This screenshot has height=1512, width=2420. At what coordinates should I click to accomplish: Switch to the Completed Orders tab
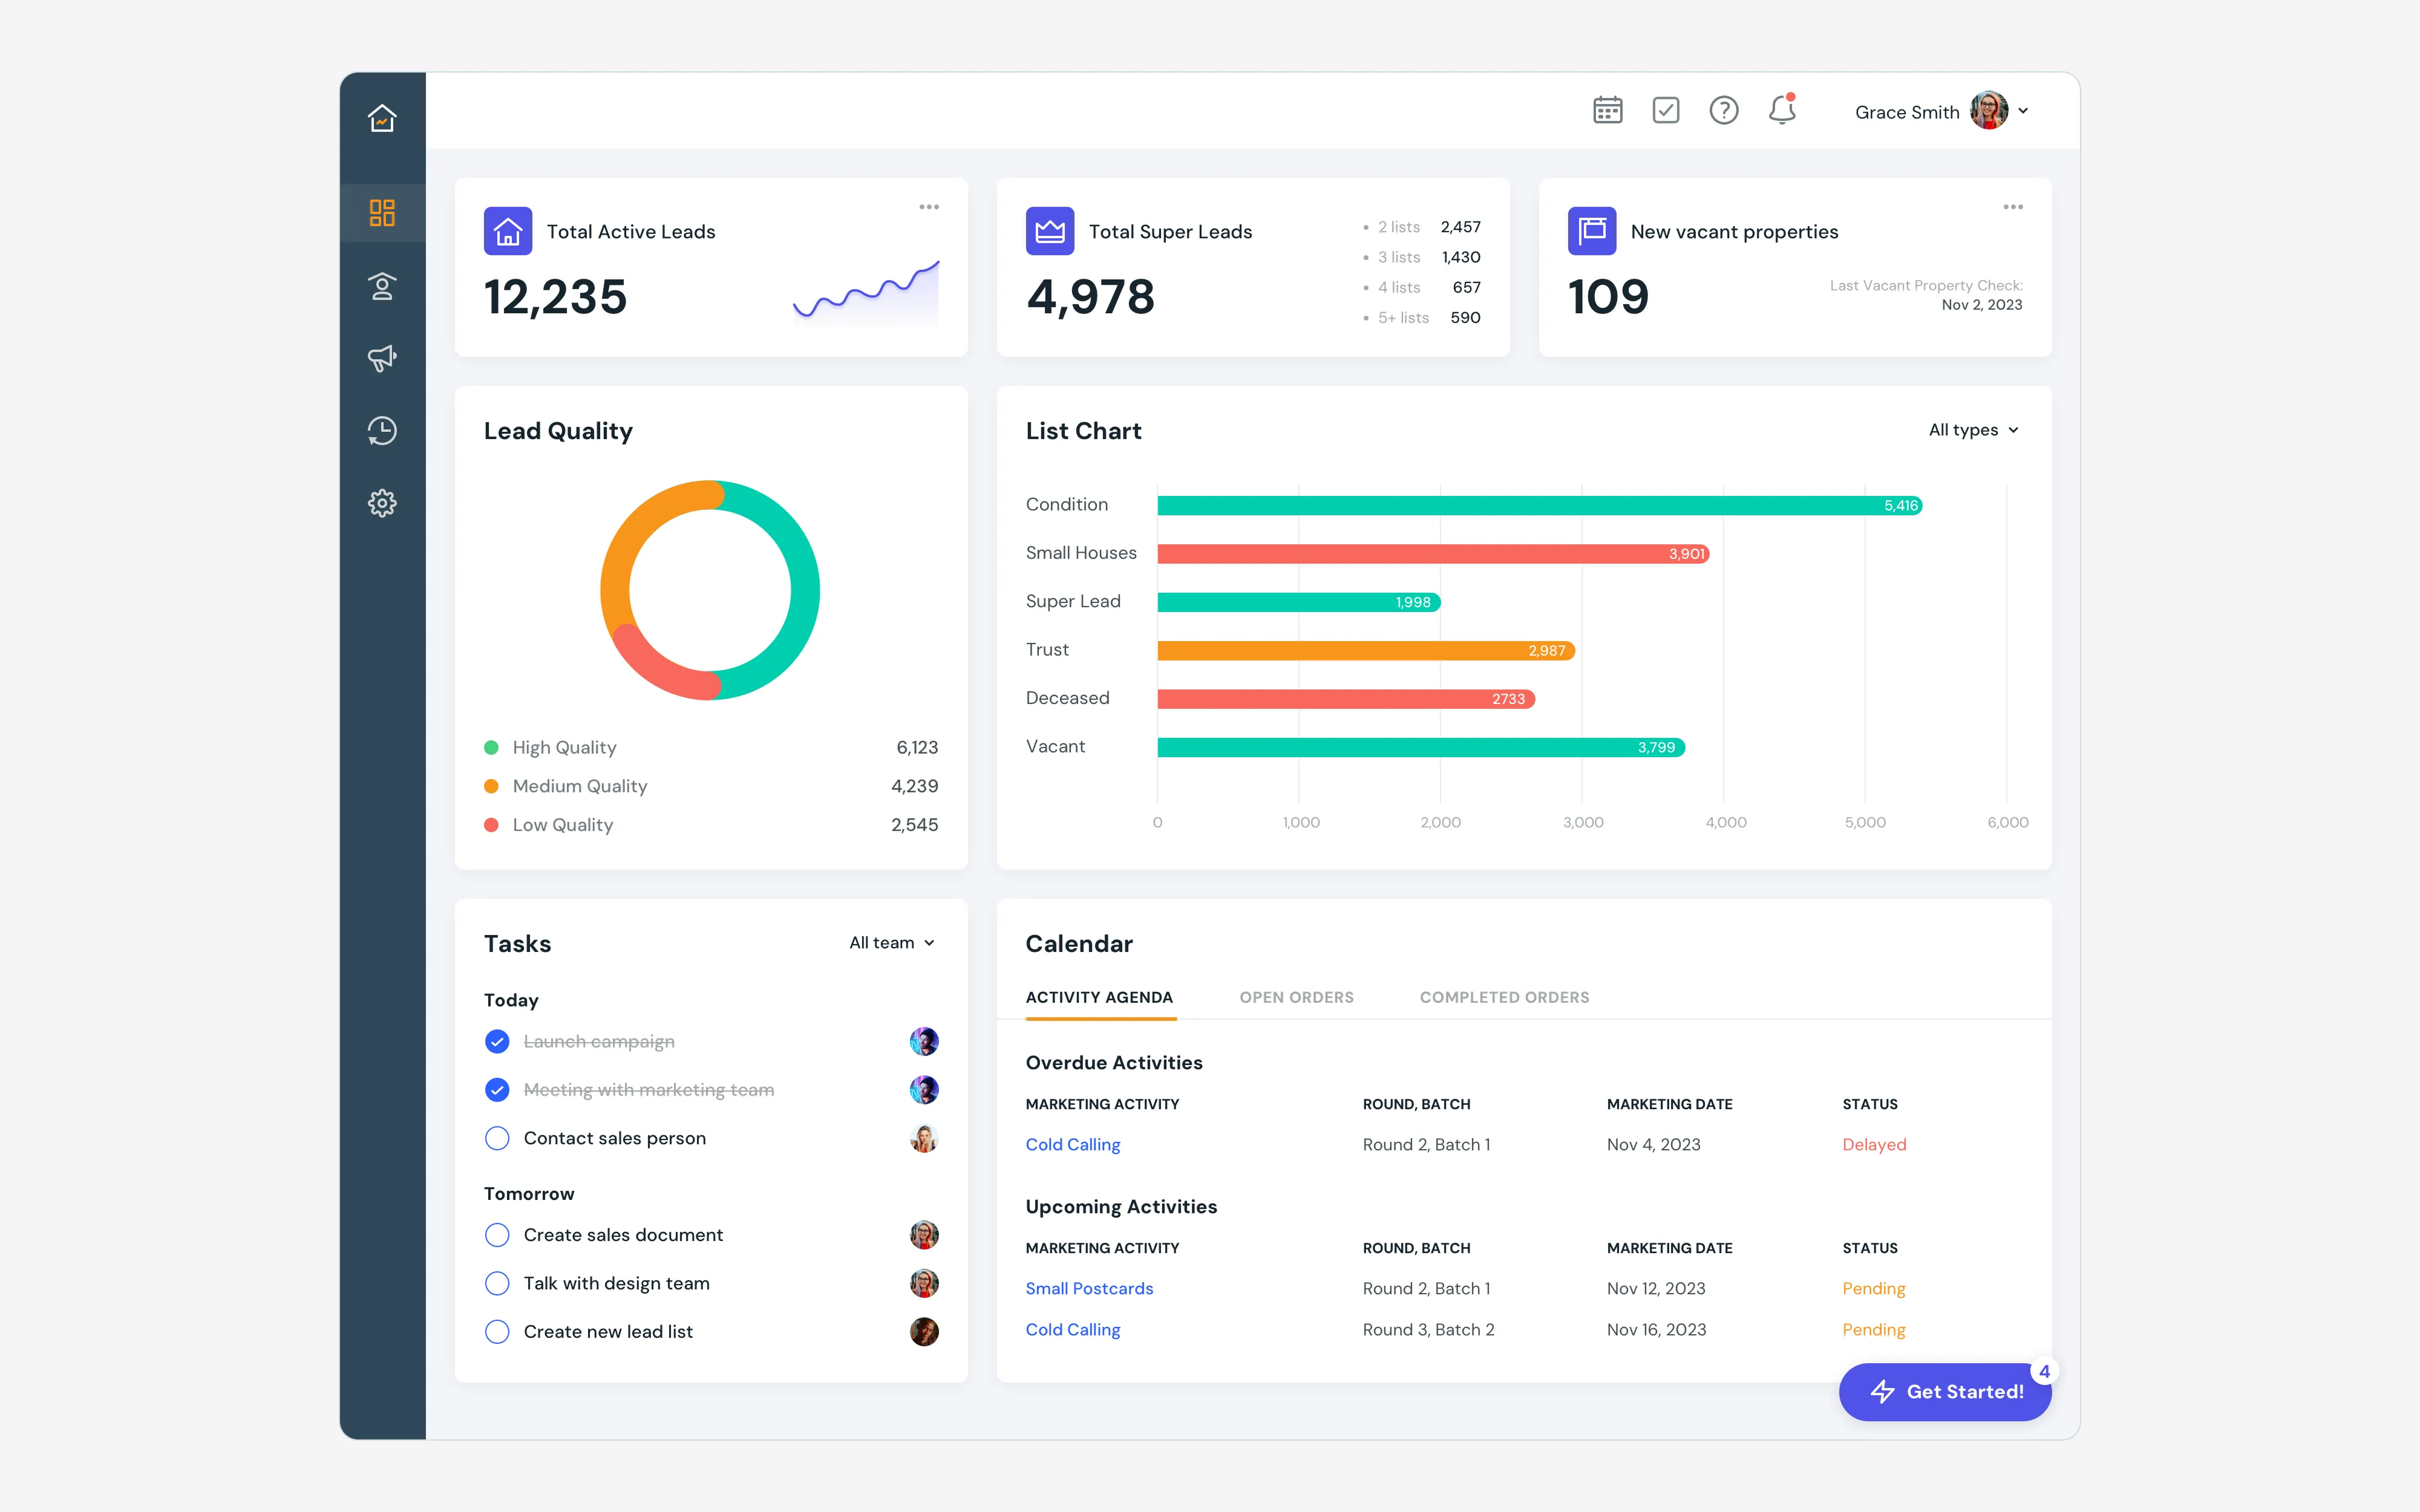click(x=1504, y=997)
